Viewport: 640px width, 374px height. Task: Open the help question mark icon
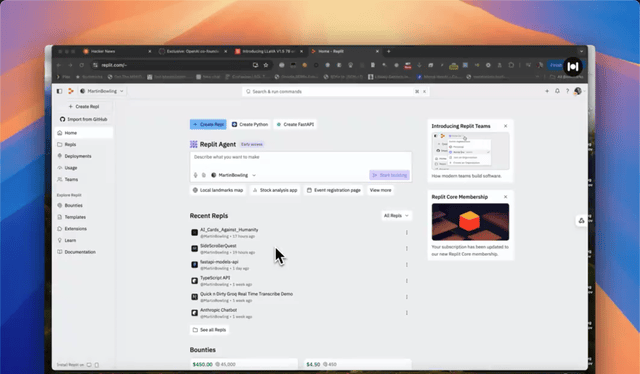[x=567, y=91]
